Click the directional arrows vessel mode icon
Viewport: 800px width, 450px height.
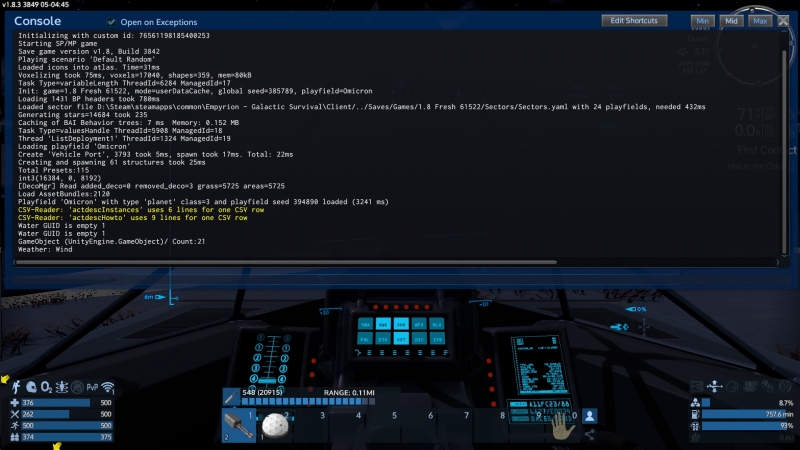714,387
